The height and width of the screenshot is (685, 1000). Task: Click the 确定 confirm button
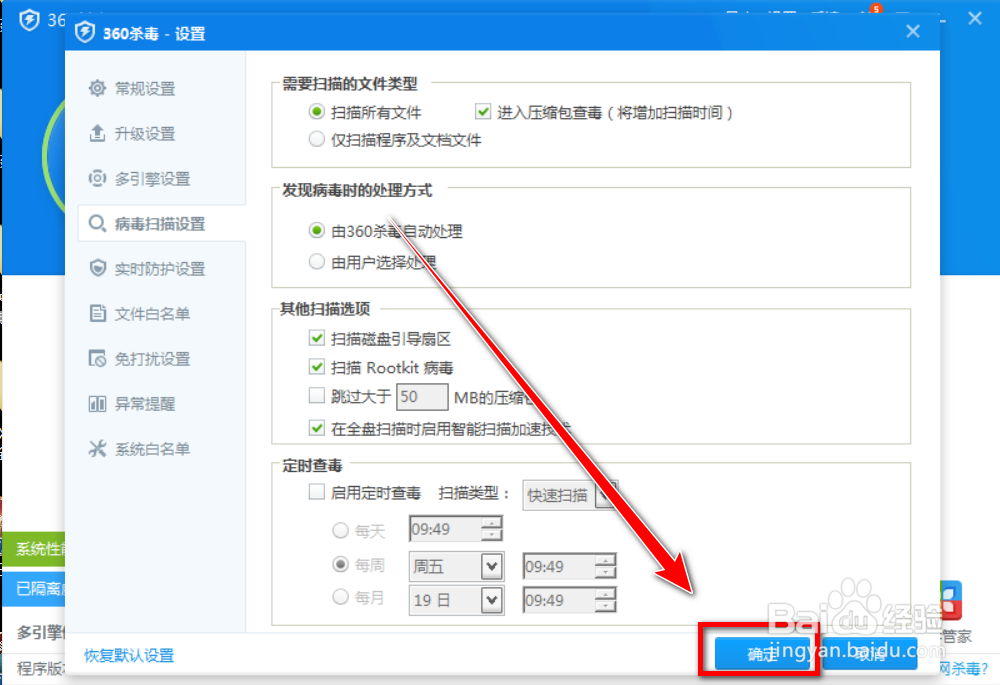point(762,654)
